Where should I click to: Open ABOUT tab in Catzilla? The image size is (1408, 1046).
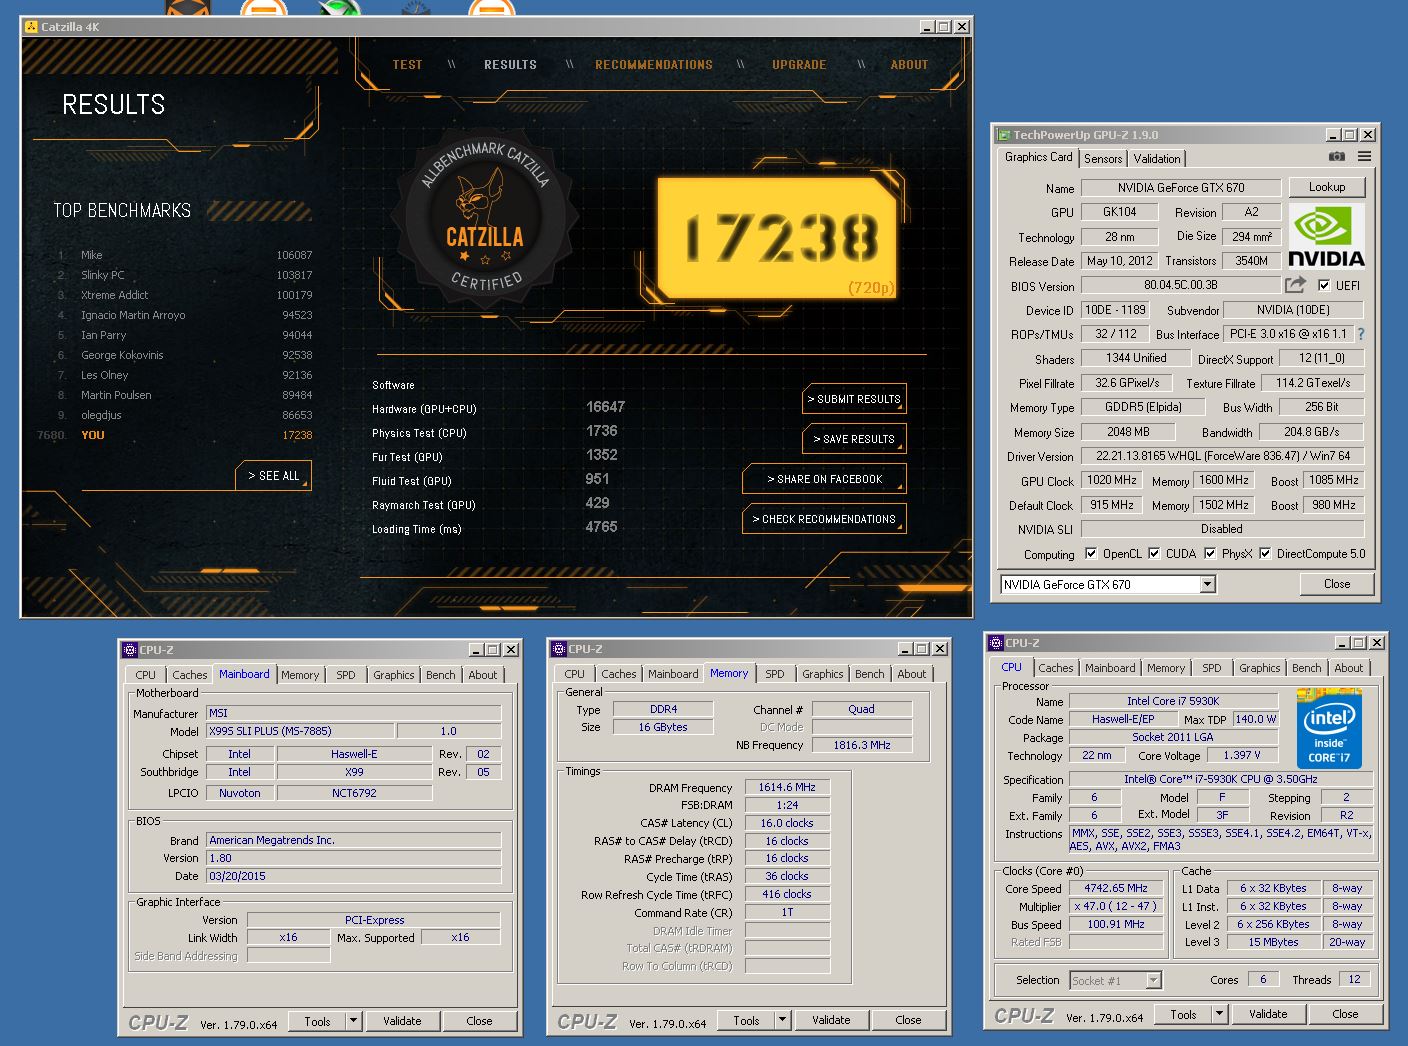909,64
